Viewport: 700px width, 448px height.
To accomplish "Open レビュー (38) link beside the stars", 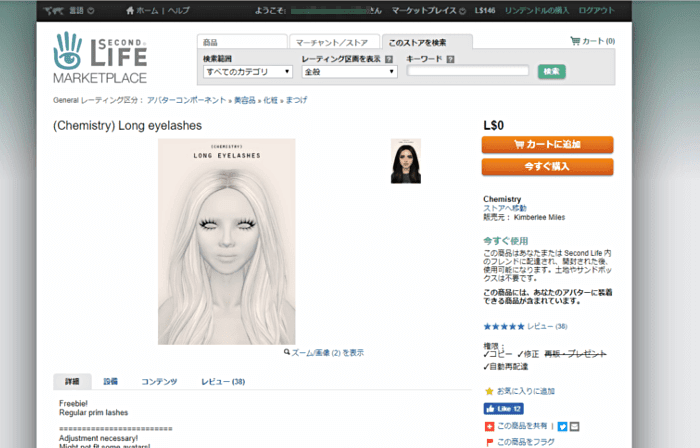I will point(547,327).
